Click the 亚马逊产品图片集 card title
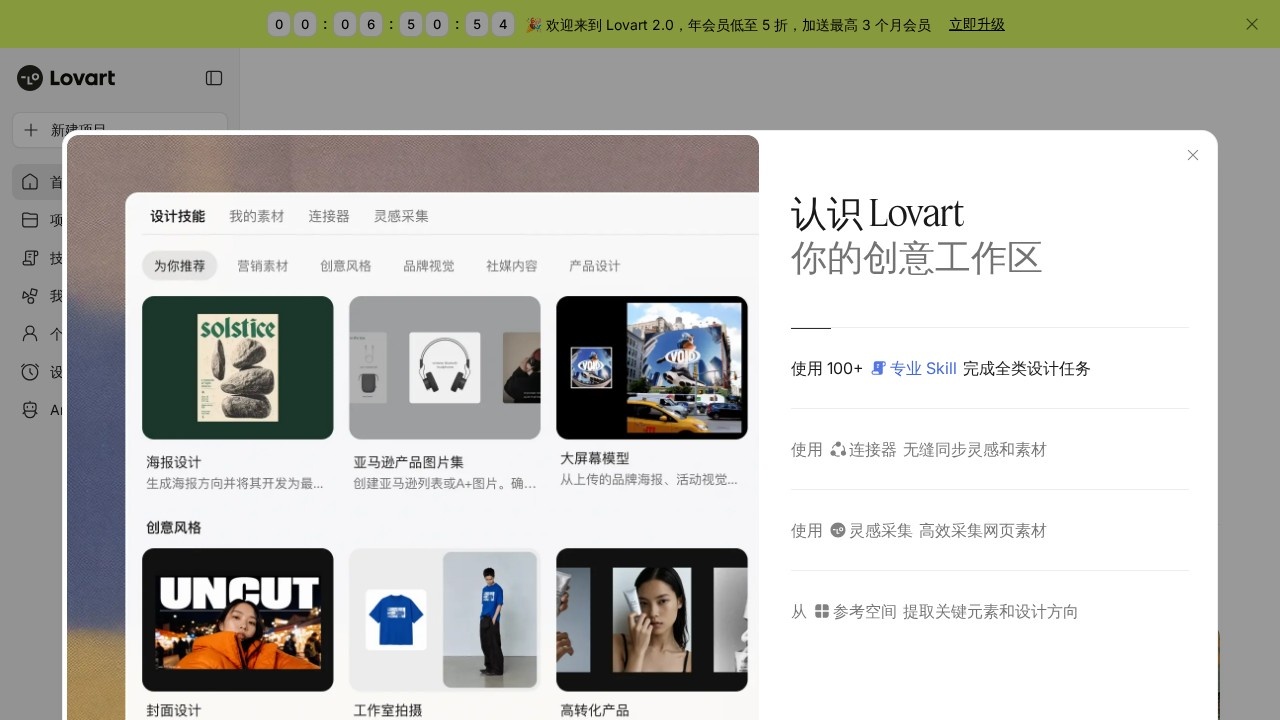This screenshot has height=720, width=1280. click(x=408, y=462)
